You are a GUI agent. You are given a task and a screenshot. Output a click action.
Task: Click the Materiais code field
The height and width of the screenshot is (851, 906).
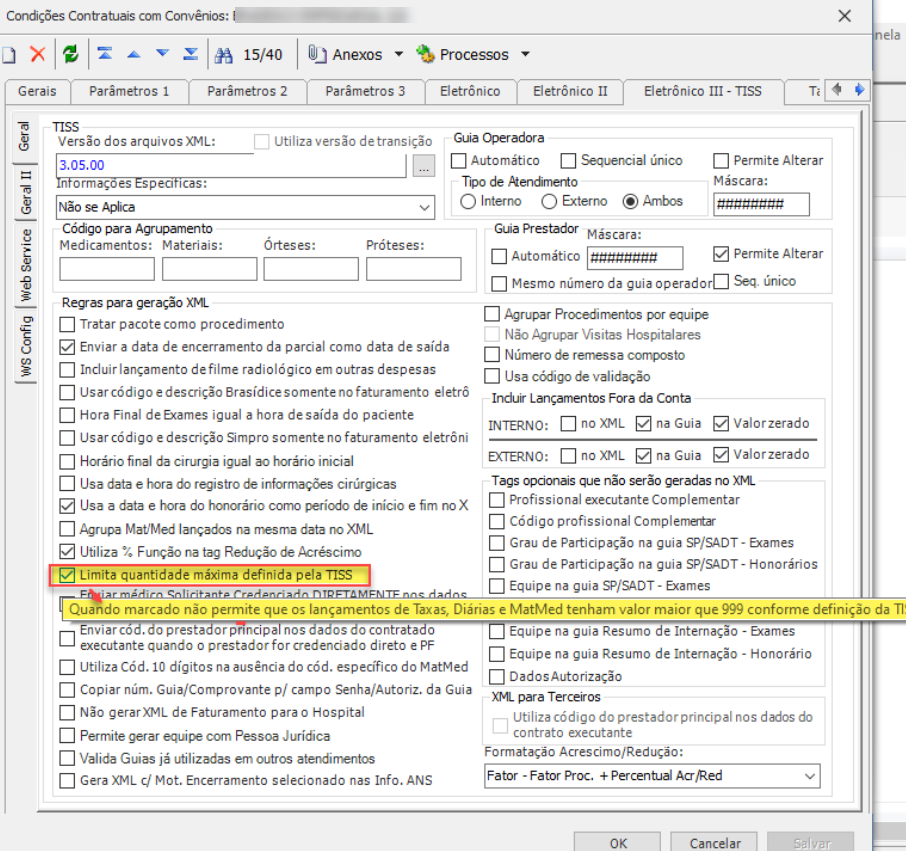pos(209,269)
